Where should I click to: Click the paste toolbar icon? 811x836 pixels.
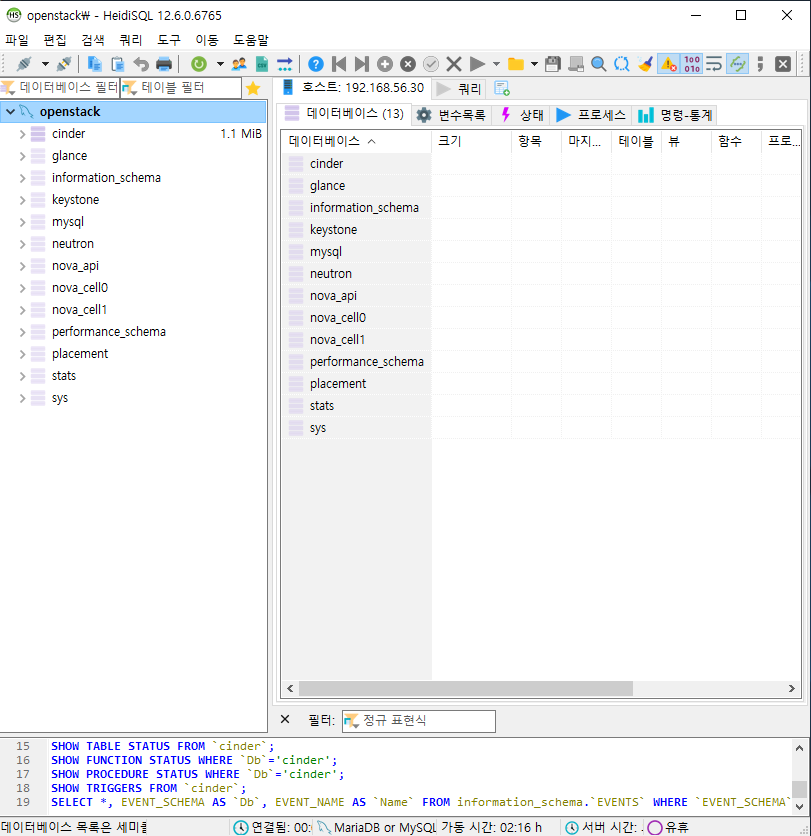tap(117, 64)
